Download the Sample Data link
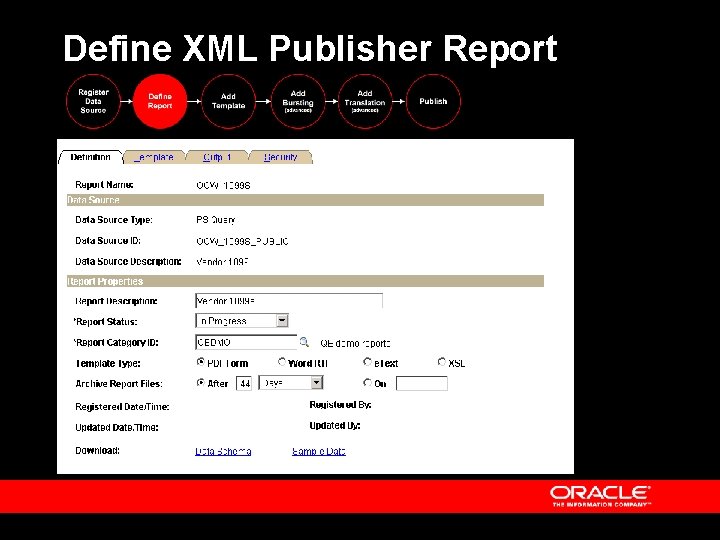This screenshot has height=540, width=720. click(x=319, y=451)
